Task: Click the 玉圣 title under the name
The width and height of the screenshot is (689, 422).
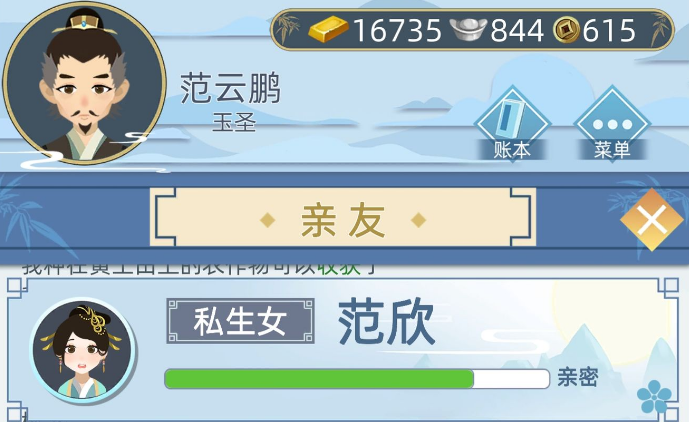Action: (x=234, y=122)
